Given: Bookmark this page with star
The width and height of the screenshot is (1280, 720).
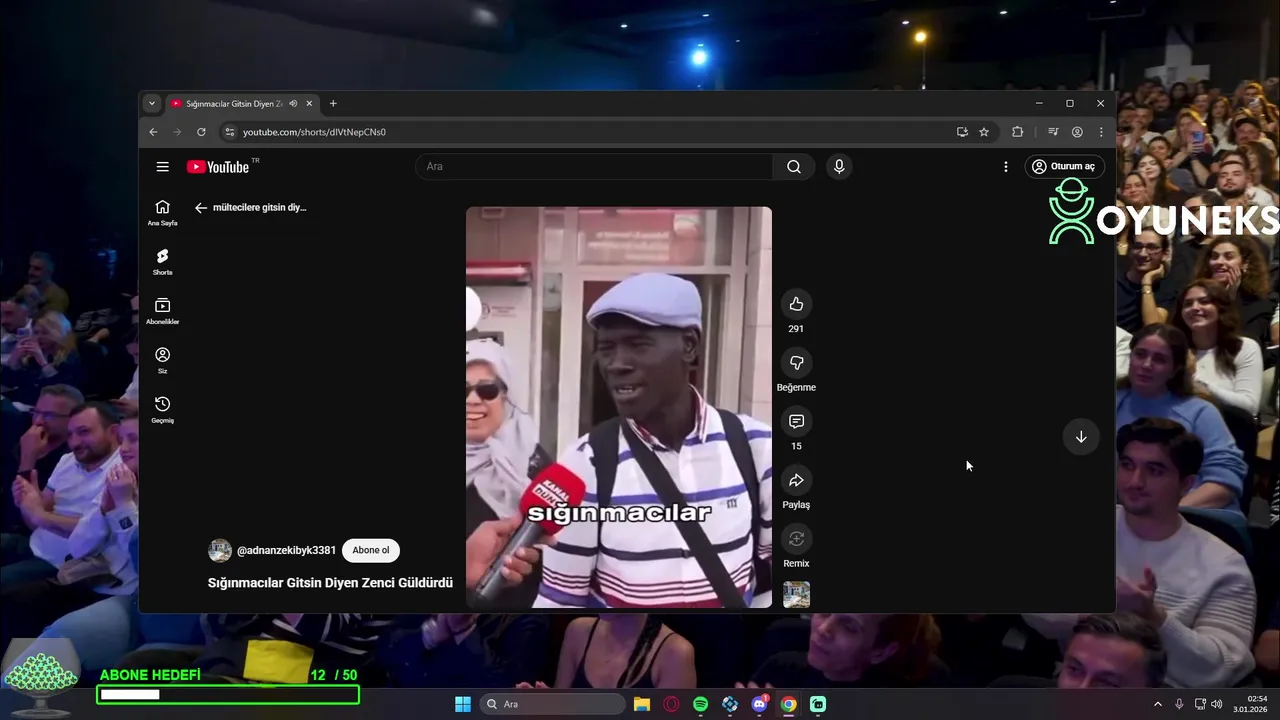Looking at the screenshot, I should [984, 132].
